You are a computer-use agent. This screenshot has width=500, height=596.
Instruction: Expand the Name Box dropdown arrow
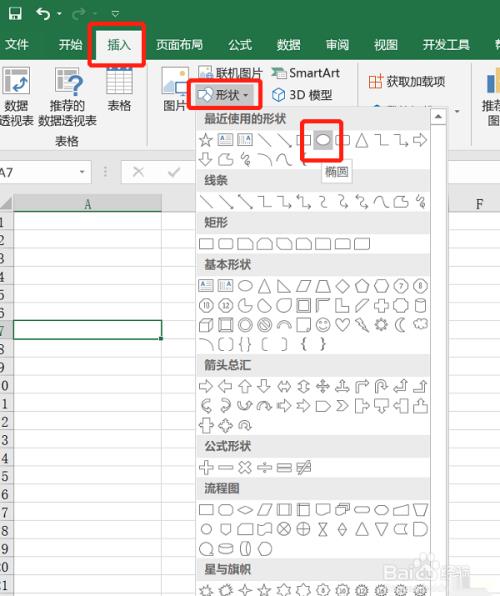pos(82,172)
